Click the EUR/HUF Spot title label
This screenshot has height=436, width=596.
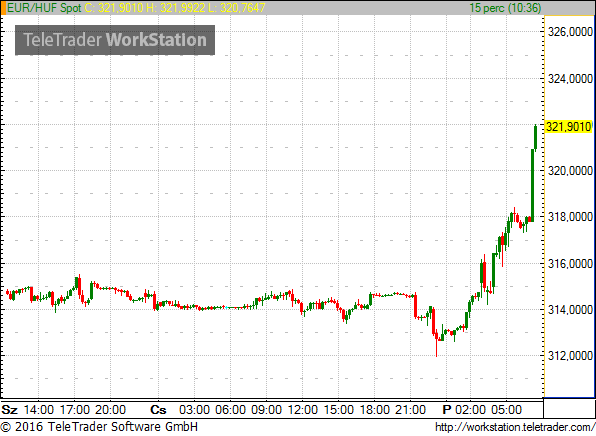pyautogui.click(x=44, y=8)
